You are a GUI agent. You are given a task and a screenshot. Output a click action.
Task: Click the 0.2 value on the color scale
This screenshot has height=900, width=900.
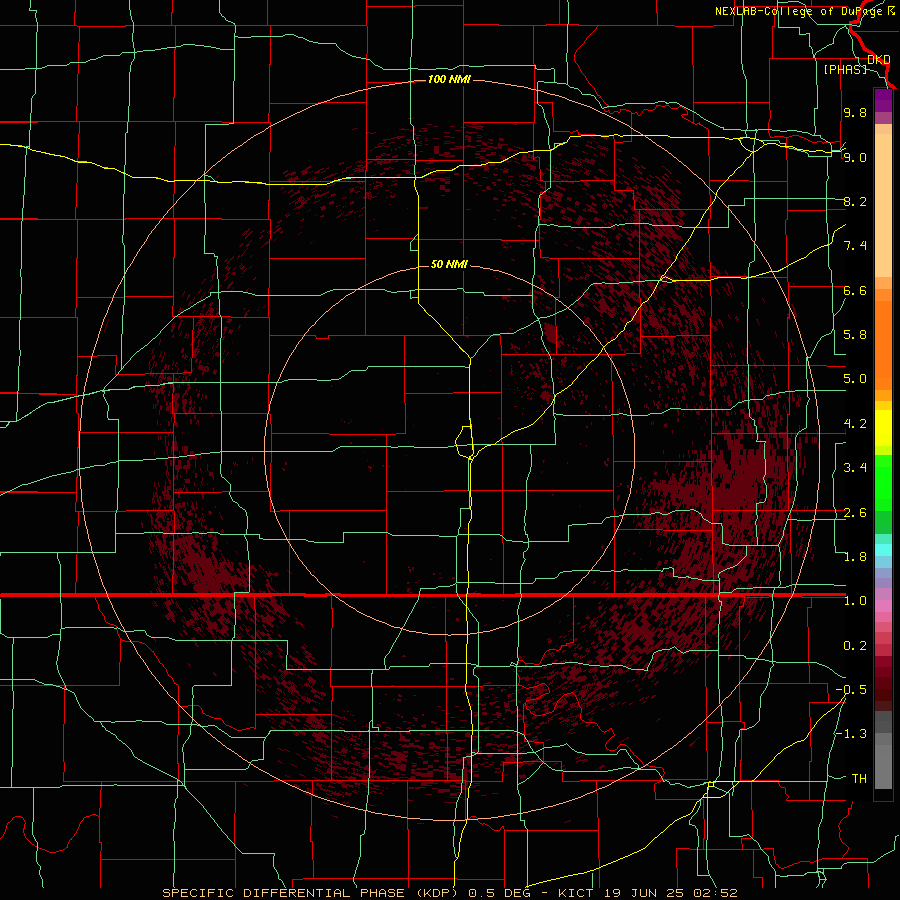tap(855, 646)
